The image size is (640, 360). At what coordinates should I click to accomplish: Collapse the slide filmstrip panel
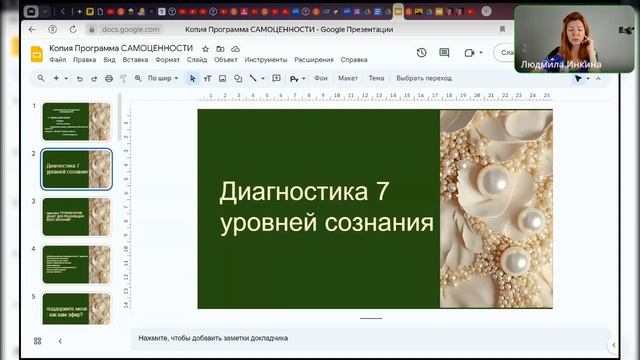[60, 341]
